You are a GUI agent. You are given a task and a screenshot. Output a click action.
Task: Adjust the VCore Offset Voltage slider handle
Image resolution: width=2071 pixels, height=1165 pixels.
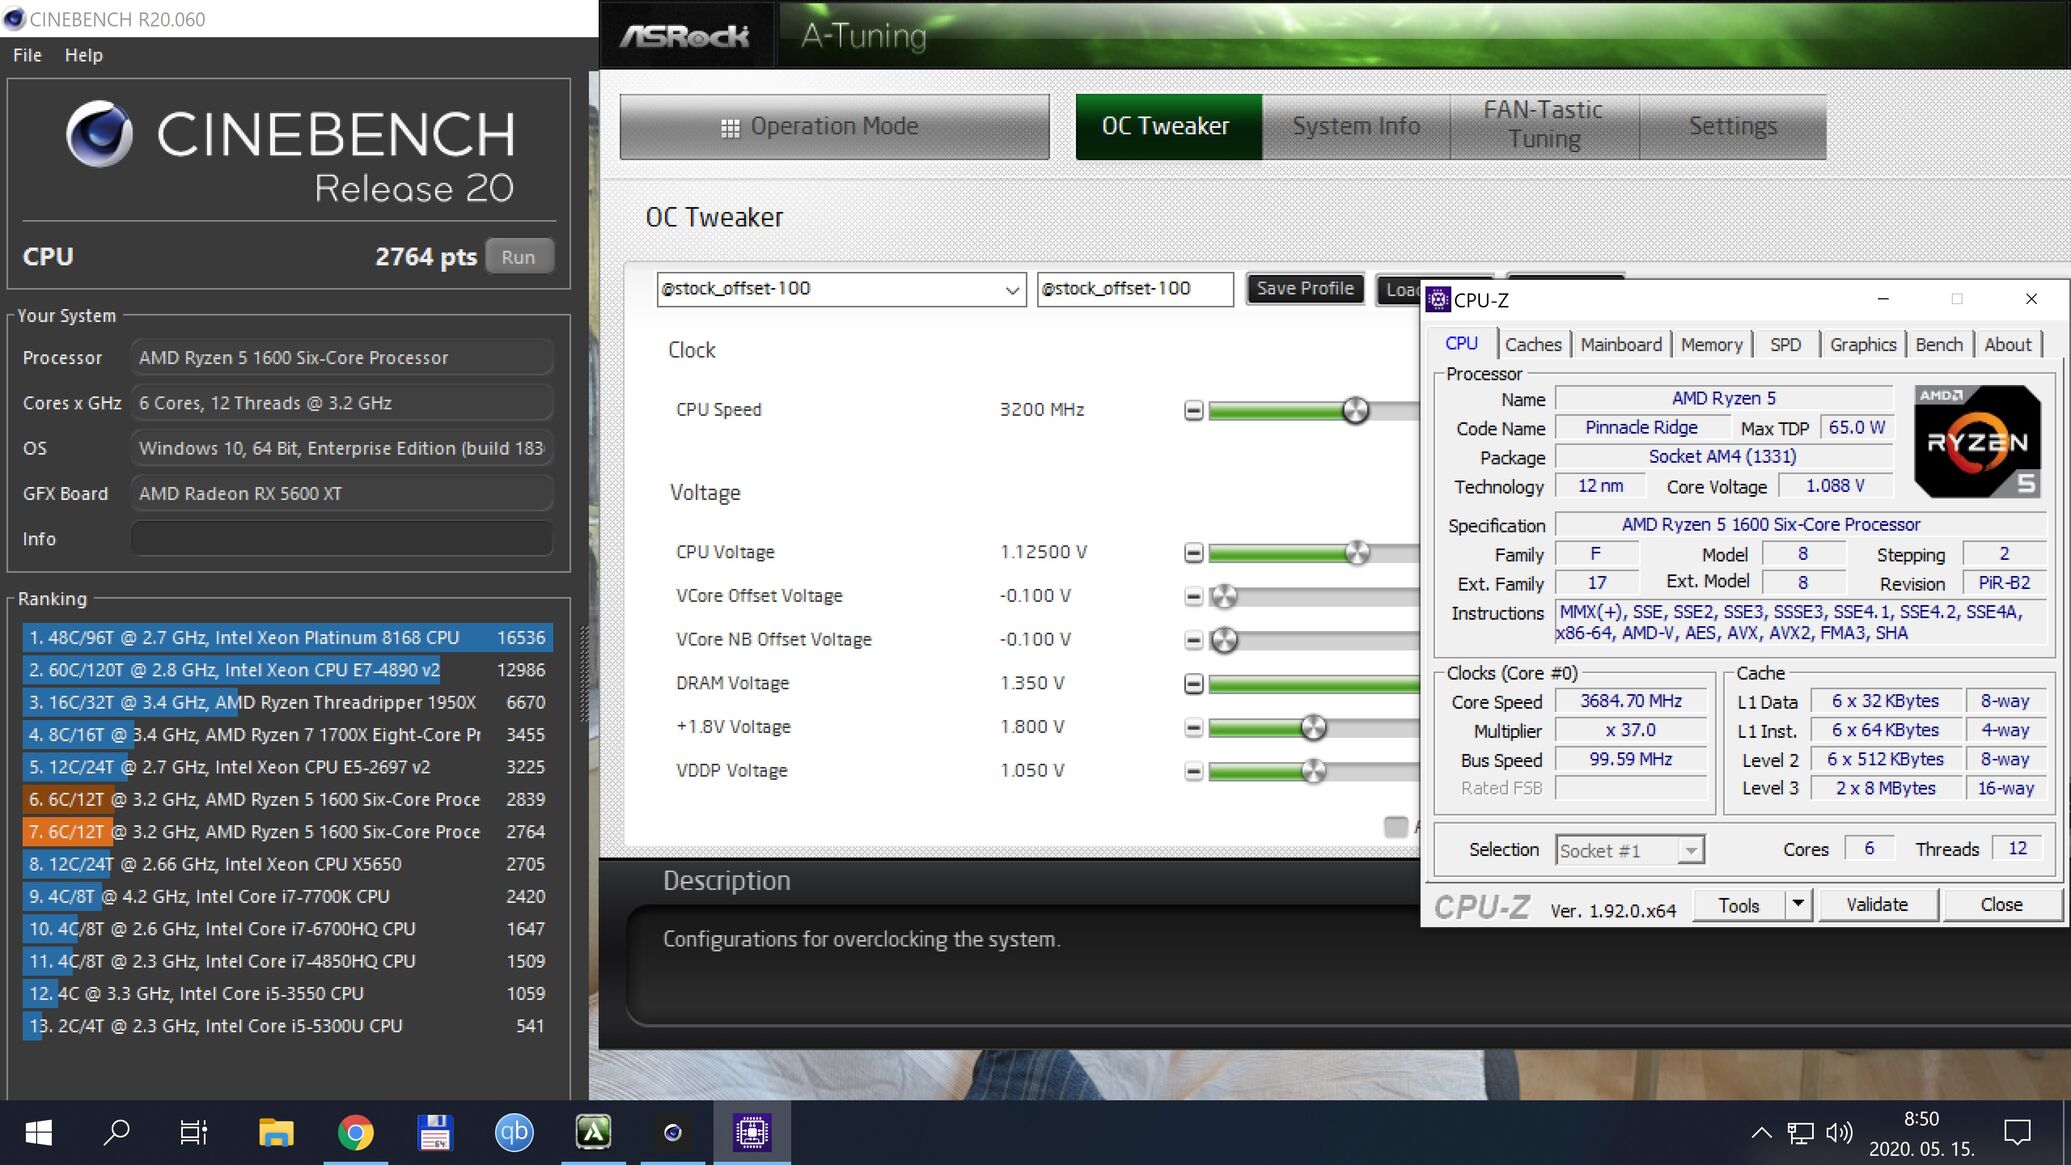(x=1224, y=597)
